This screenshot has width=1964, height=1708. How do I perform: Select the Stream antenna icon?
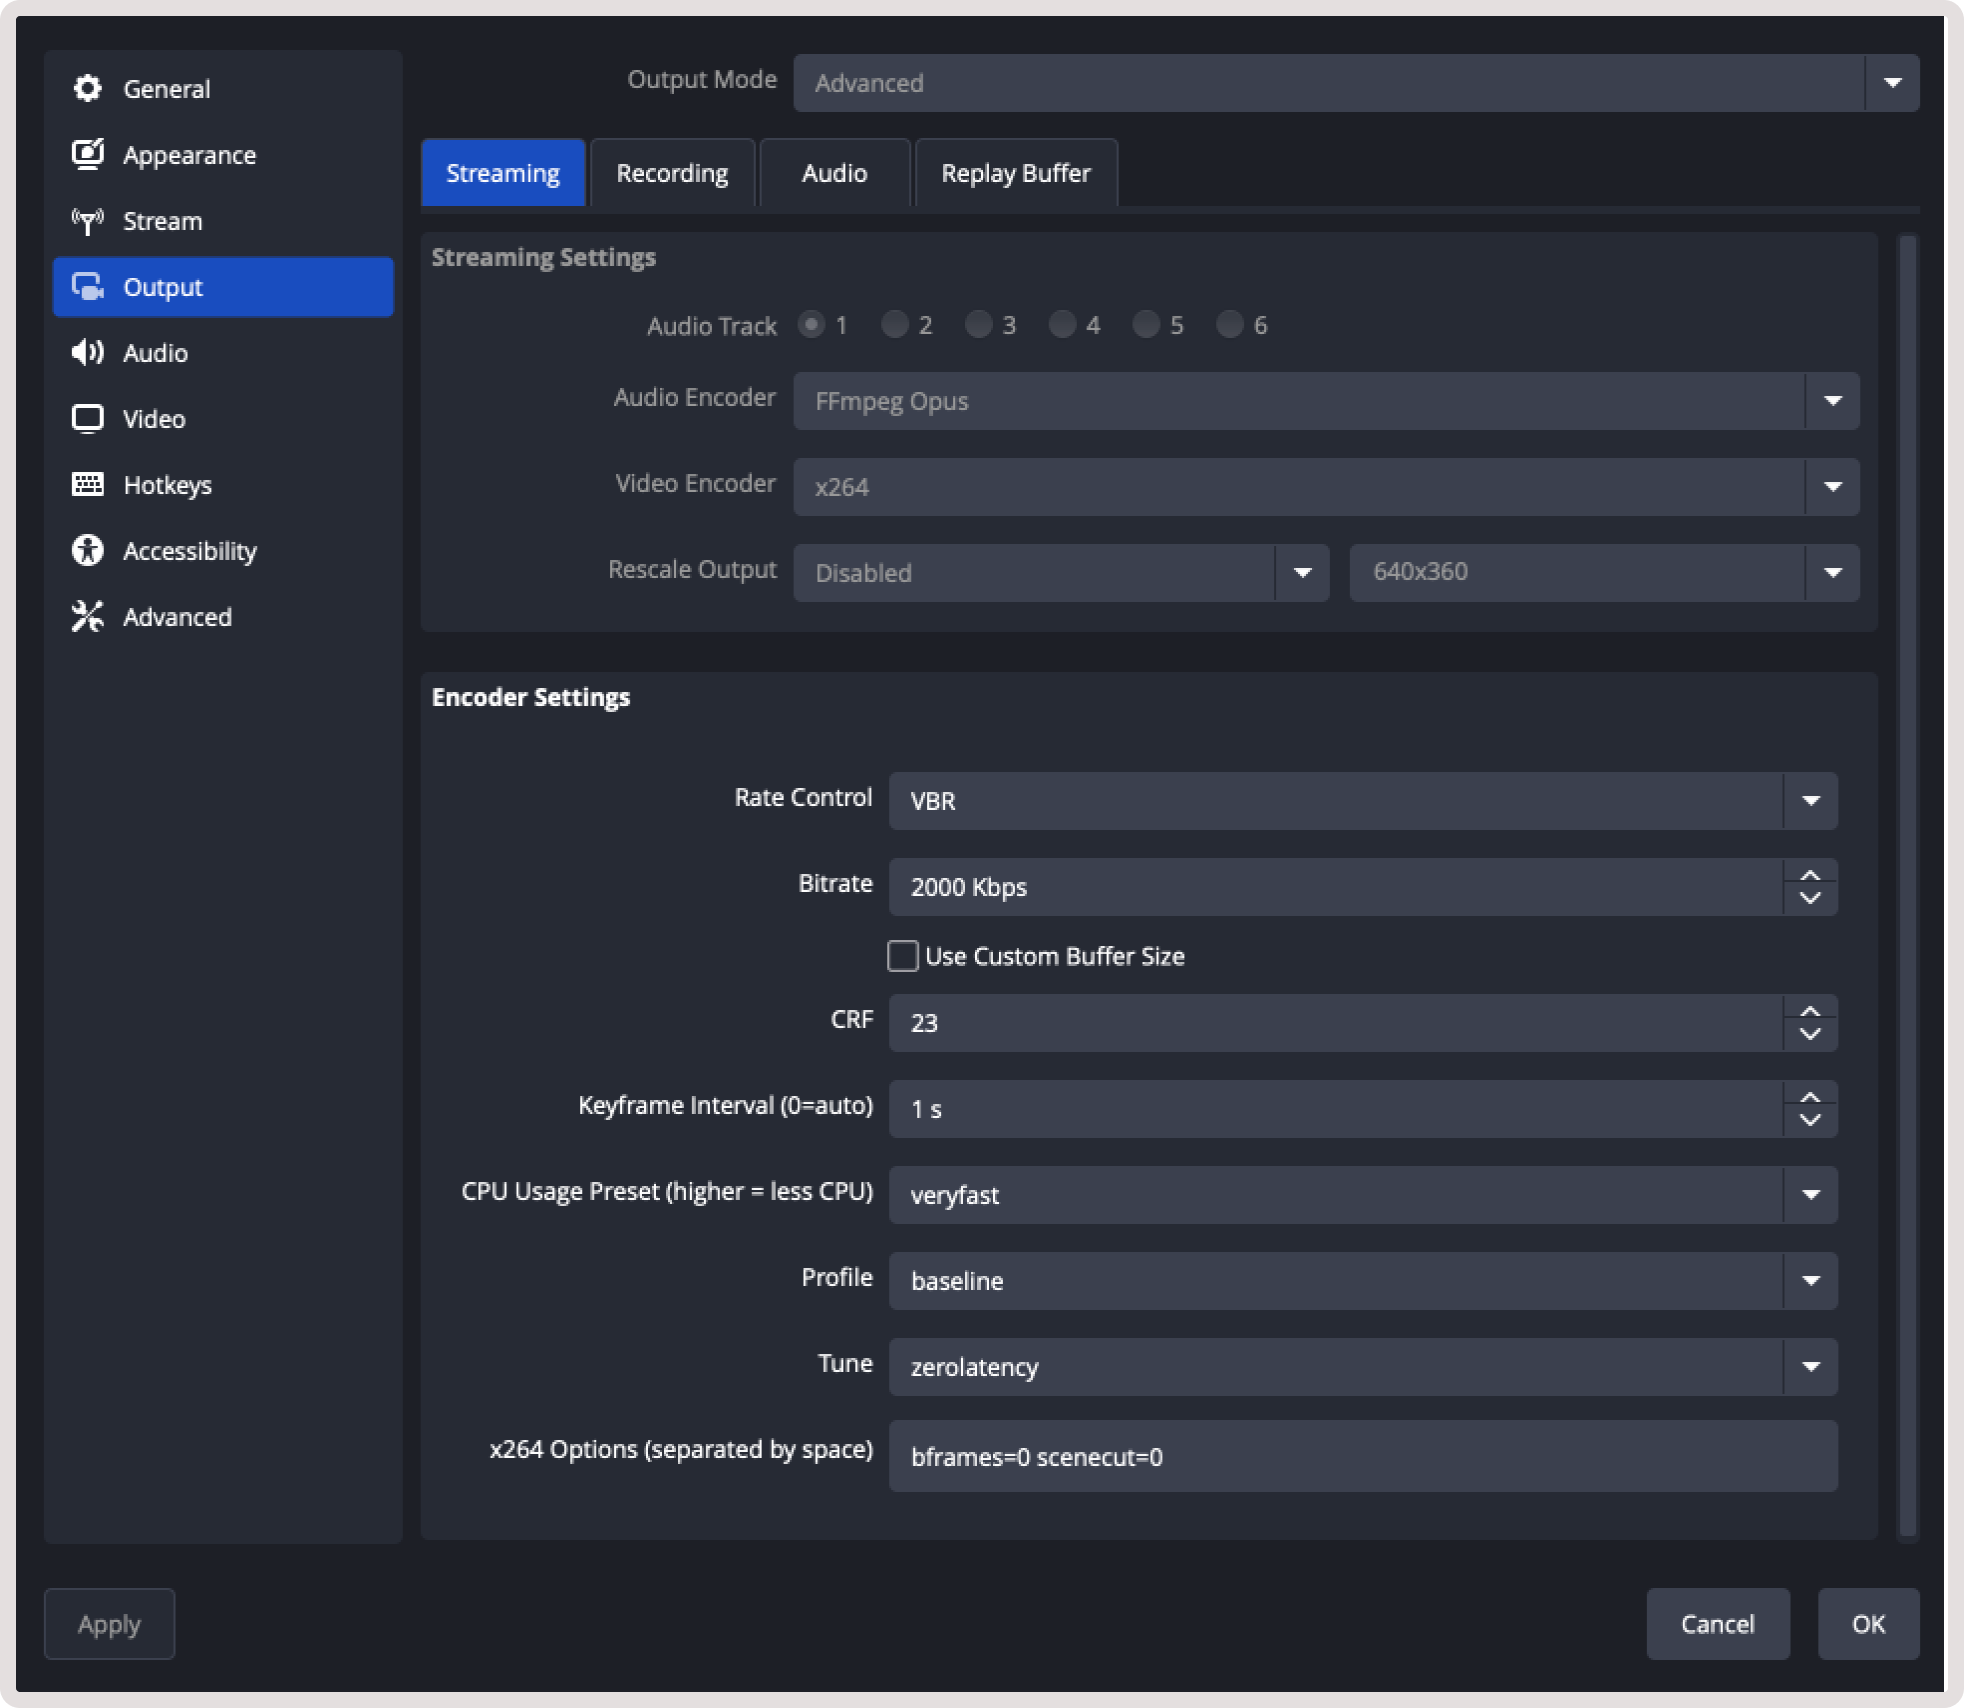pos(88,221)
